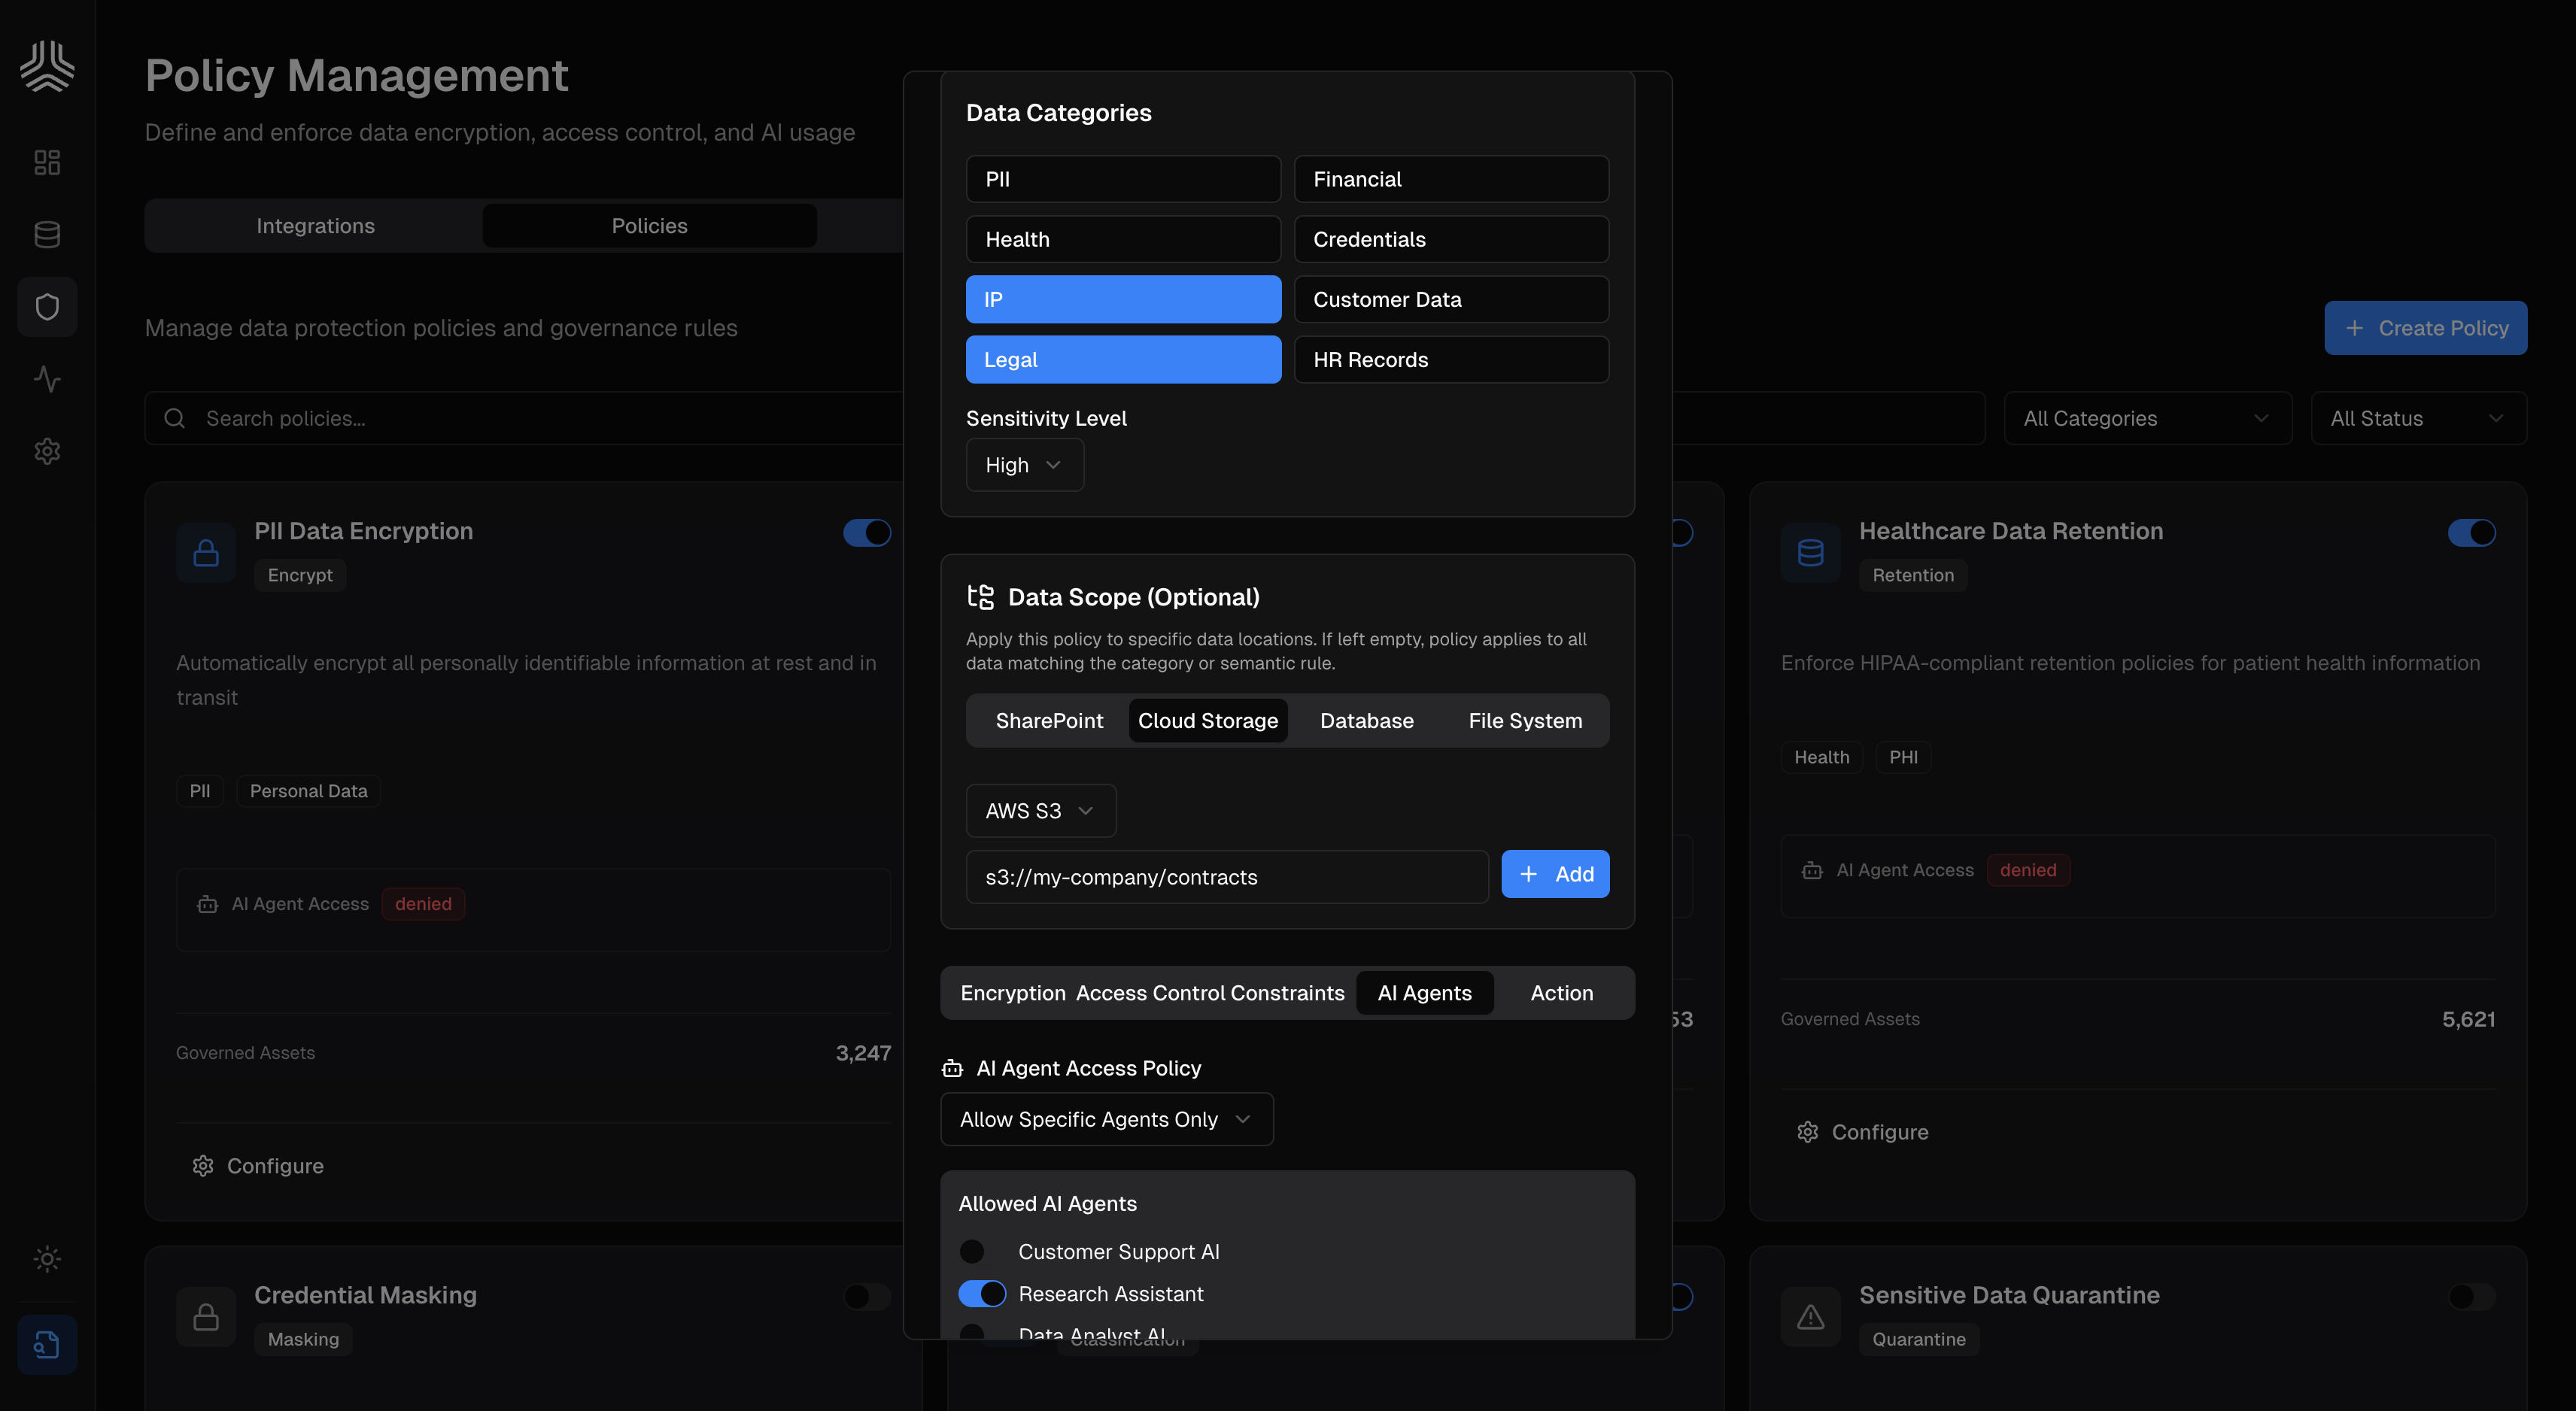
Task: Open the Constraints tab
Action: click(1287, 993)
